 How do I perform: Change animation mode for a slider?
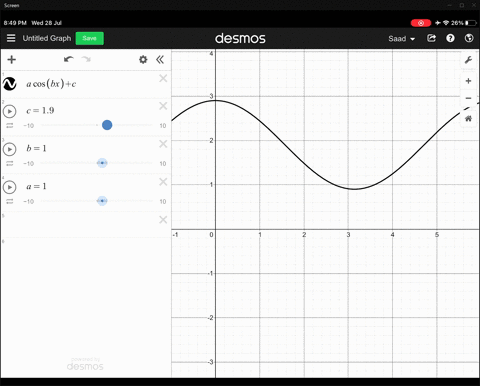10,202
